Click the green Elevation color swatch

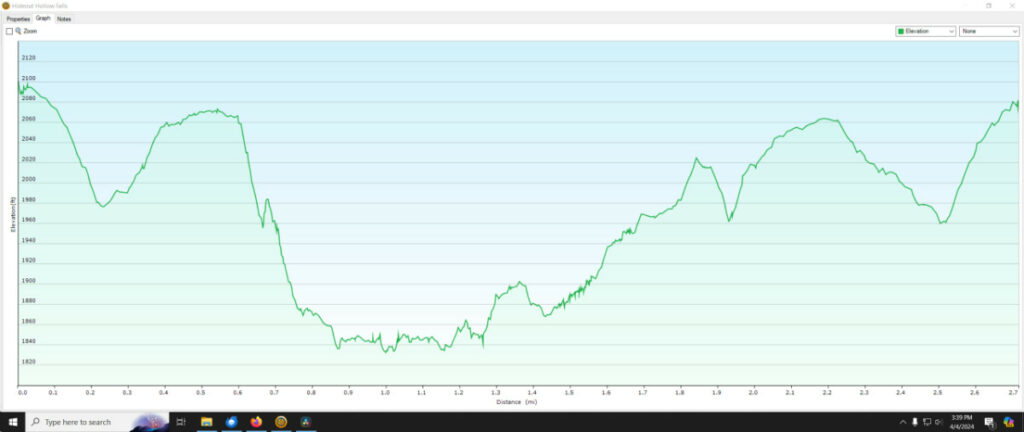[x=901, y=31]
